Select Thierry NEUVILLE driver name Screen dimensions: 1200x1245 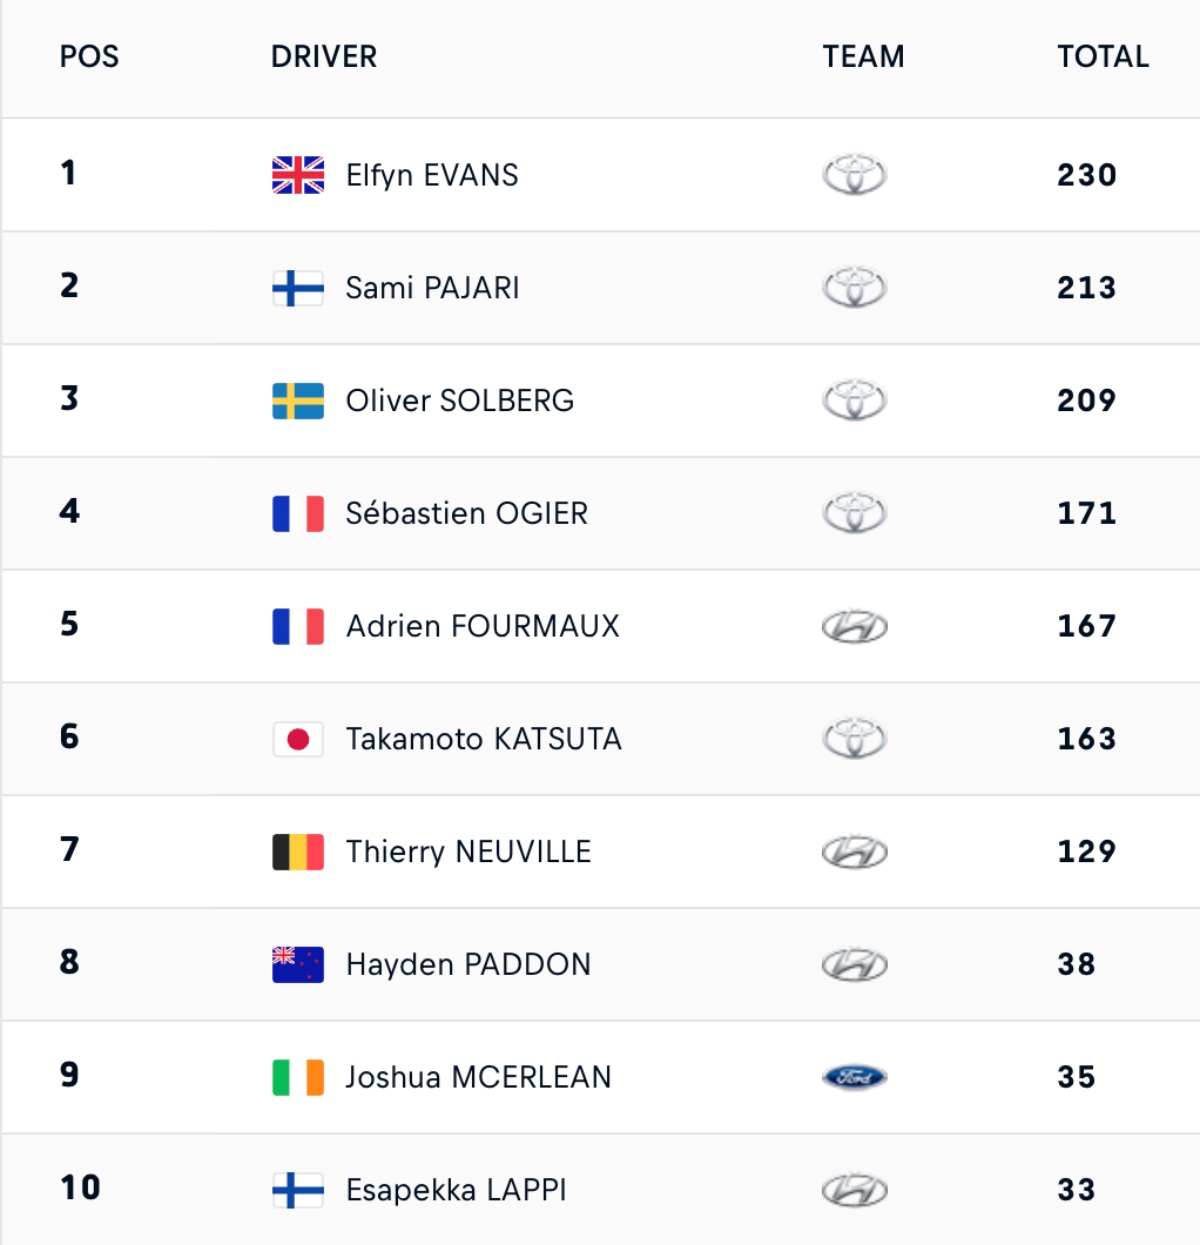tap(469, 852)
